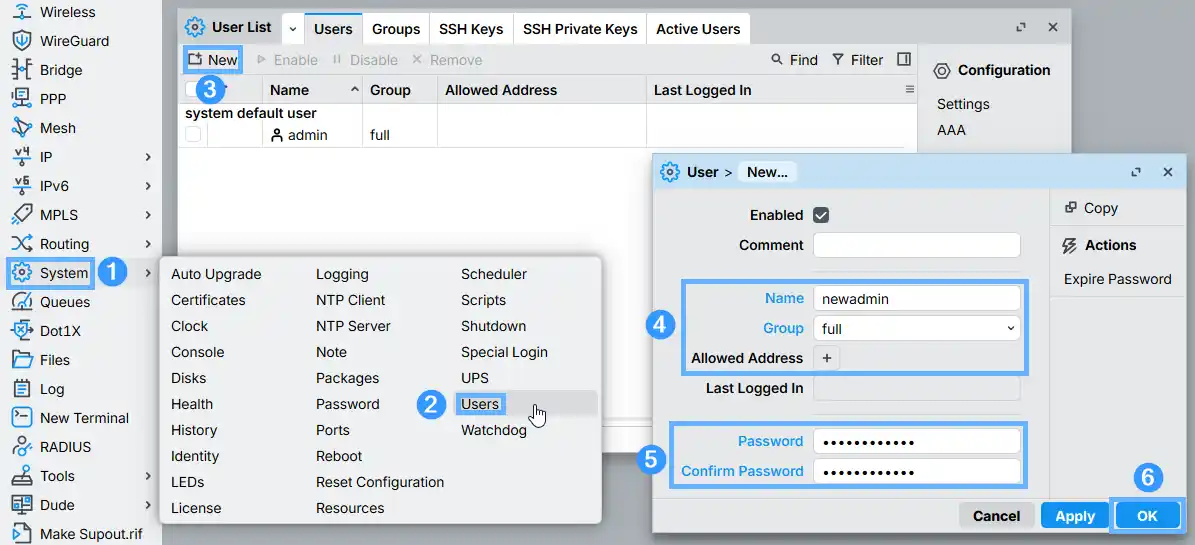This screenshot has width=1195, height=545.
Task: Expand the Dude submenu arrow
Action: click(x=148, y=504)
